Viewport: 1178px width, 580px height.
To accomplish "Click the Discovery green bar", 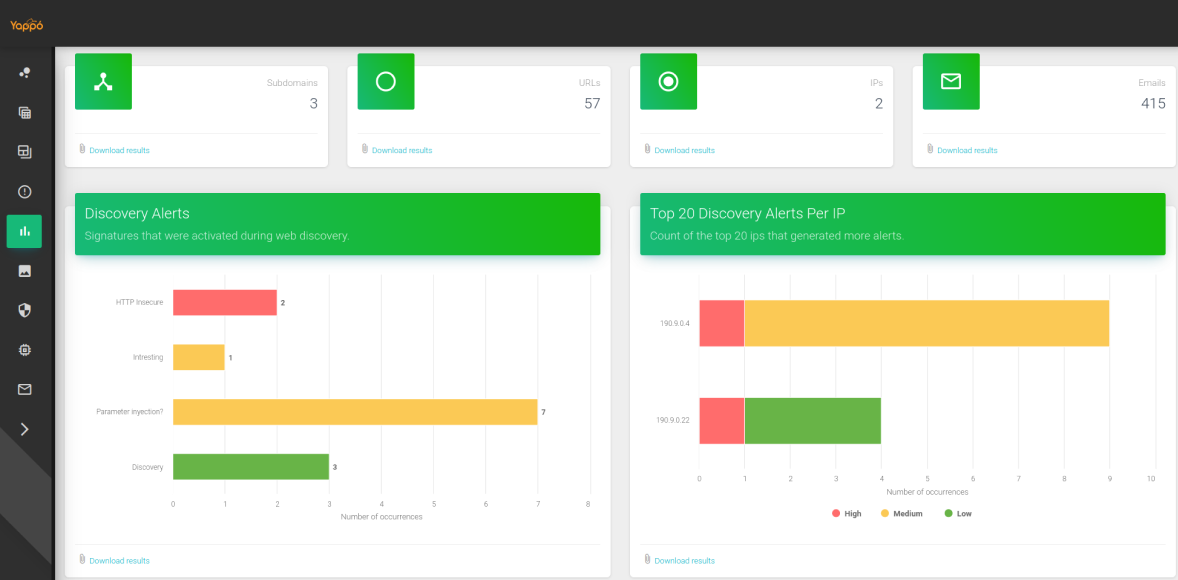I will pos(251,467).
